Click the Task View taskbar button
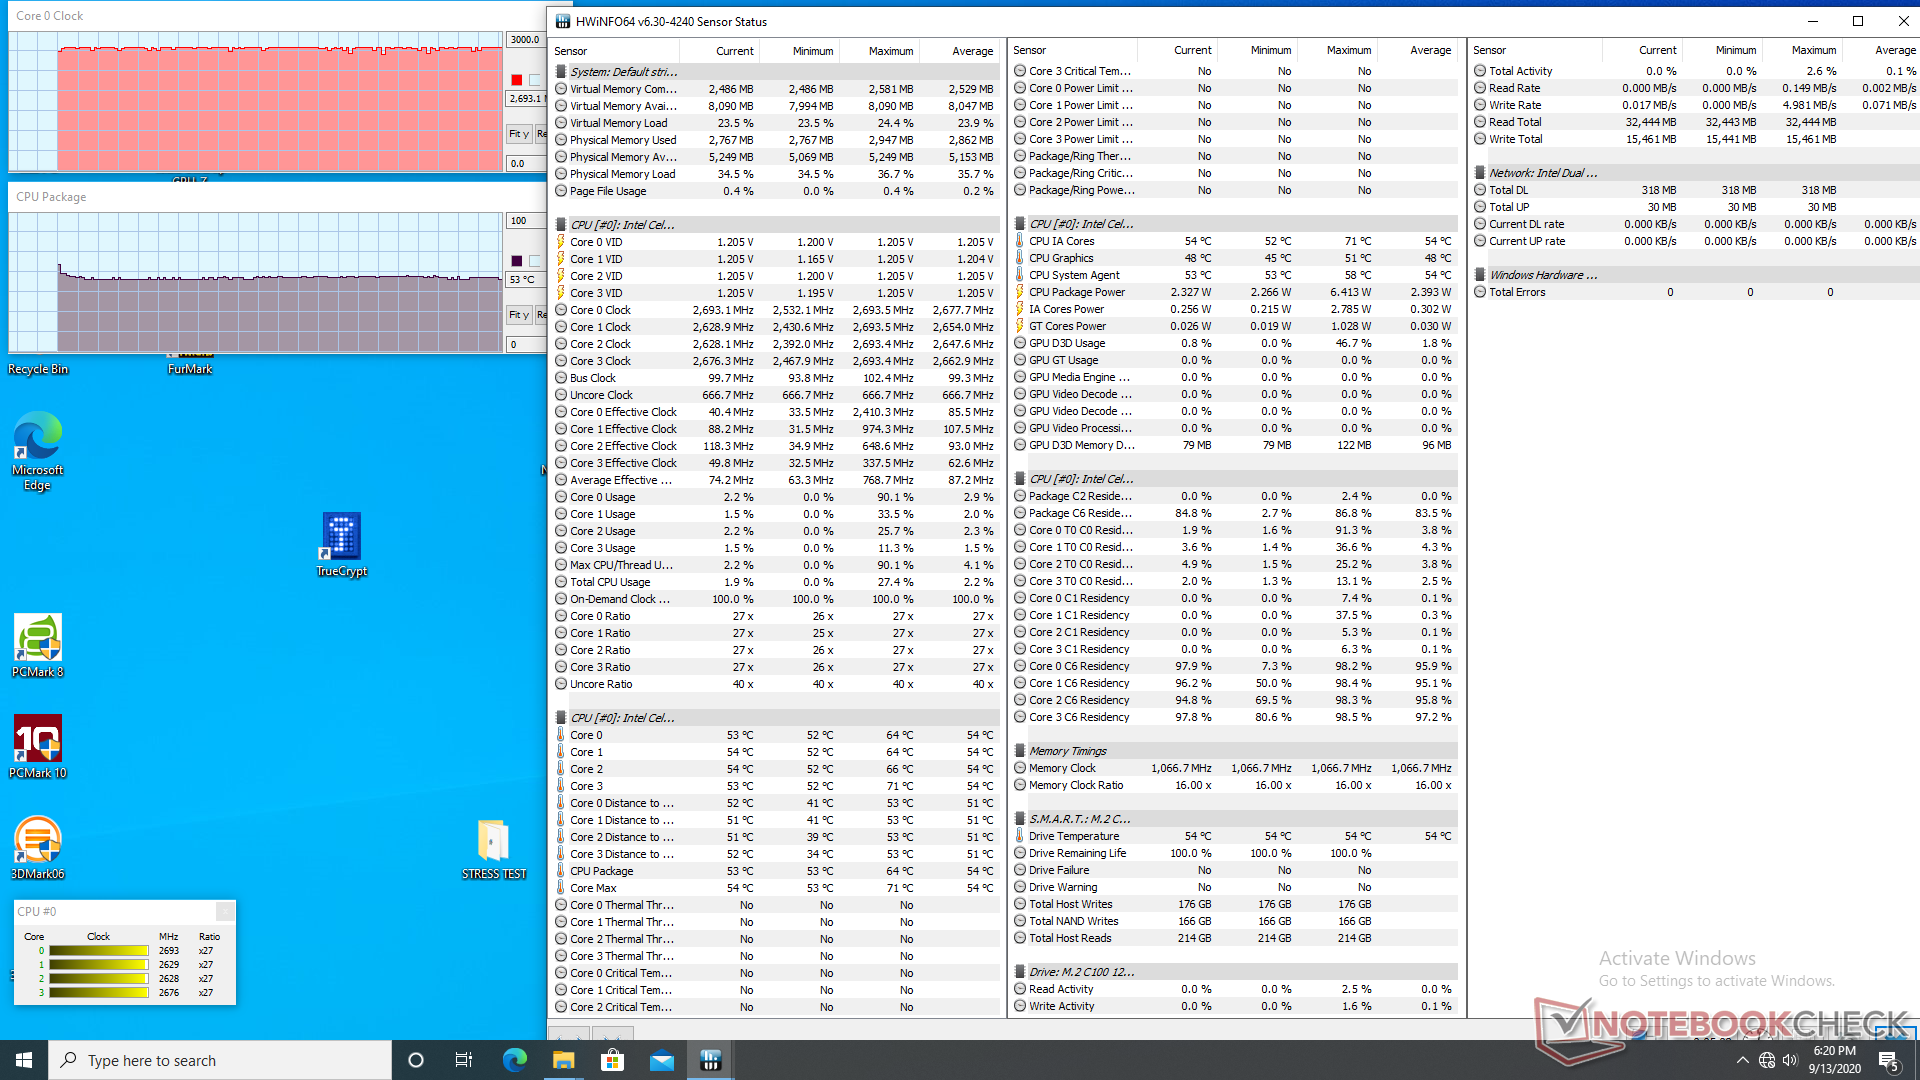Screen dimensions: 1920x1080 click(x=464, y=1060)
